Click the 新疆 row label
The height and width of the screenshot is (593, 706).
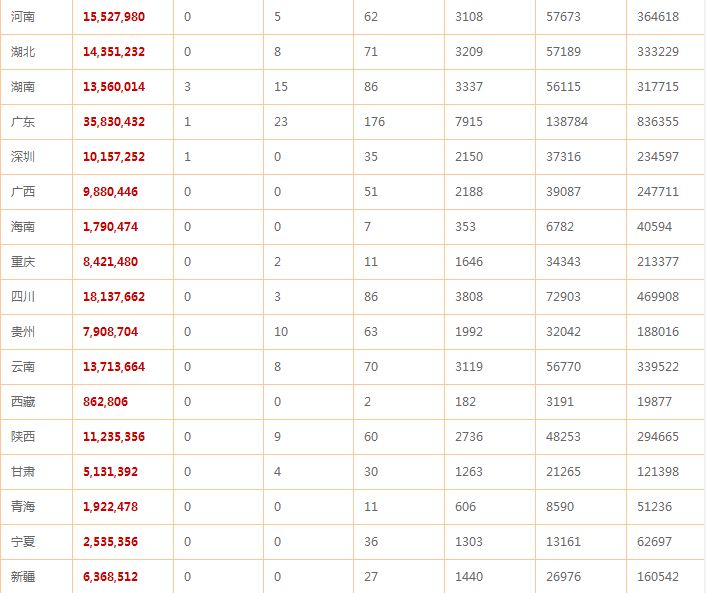coord(23,577)
